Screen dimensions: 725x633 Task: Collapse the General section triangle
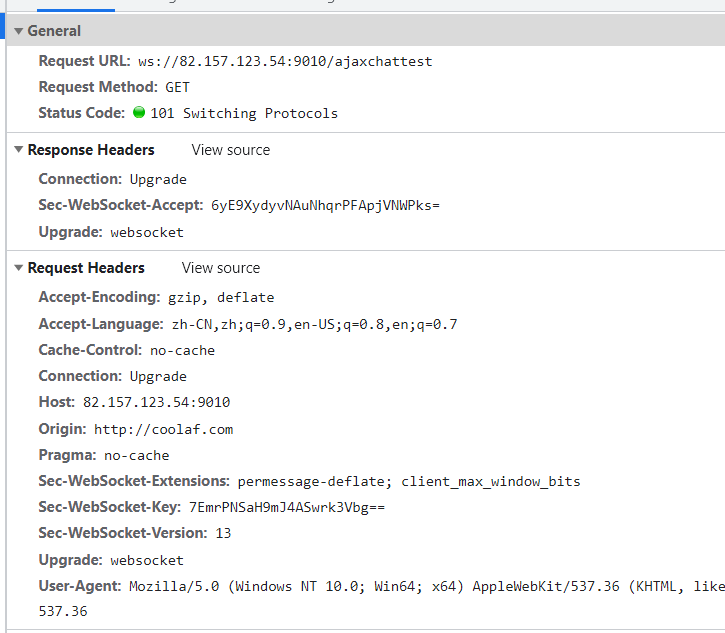tap(18, 31)
